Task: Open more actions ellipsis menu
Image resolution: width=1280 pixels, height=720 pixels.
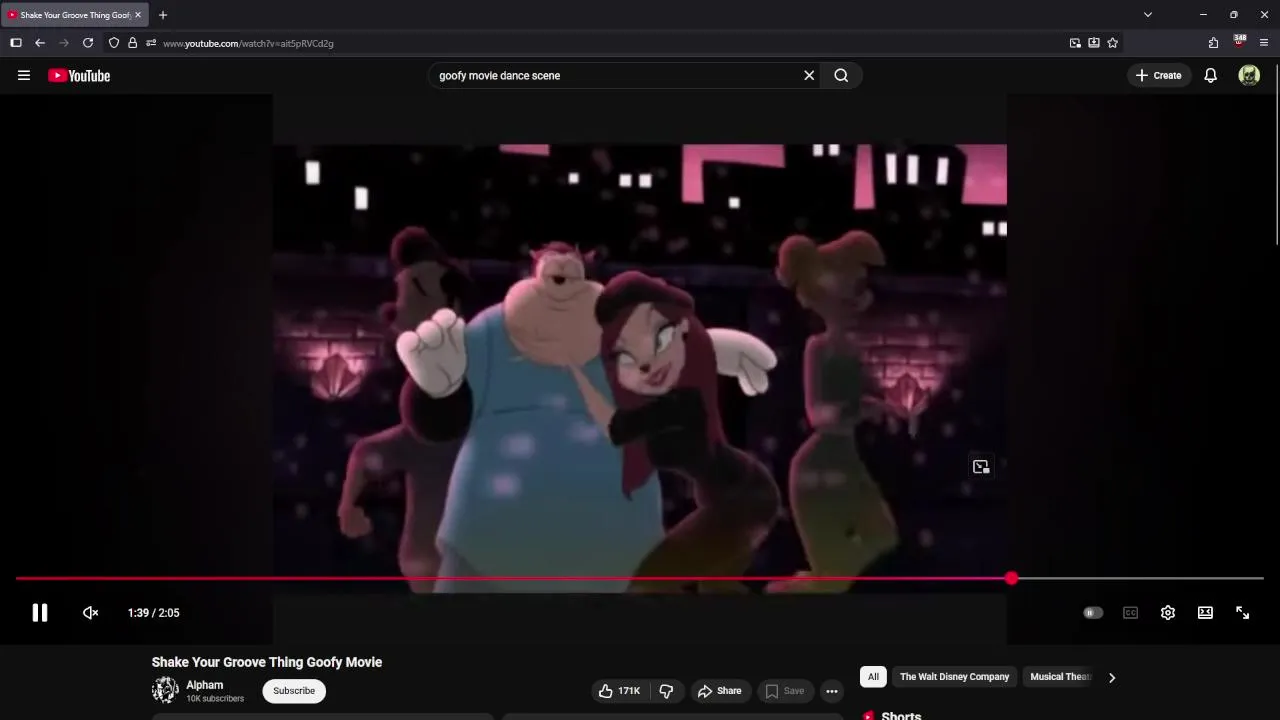Action: click(831, 691)
